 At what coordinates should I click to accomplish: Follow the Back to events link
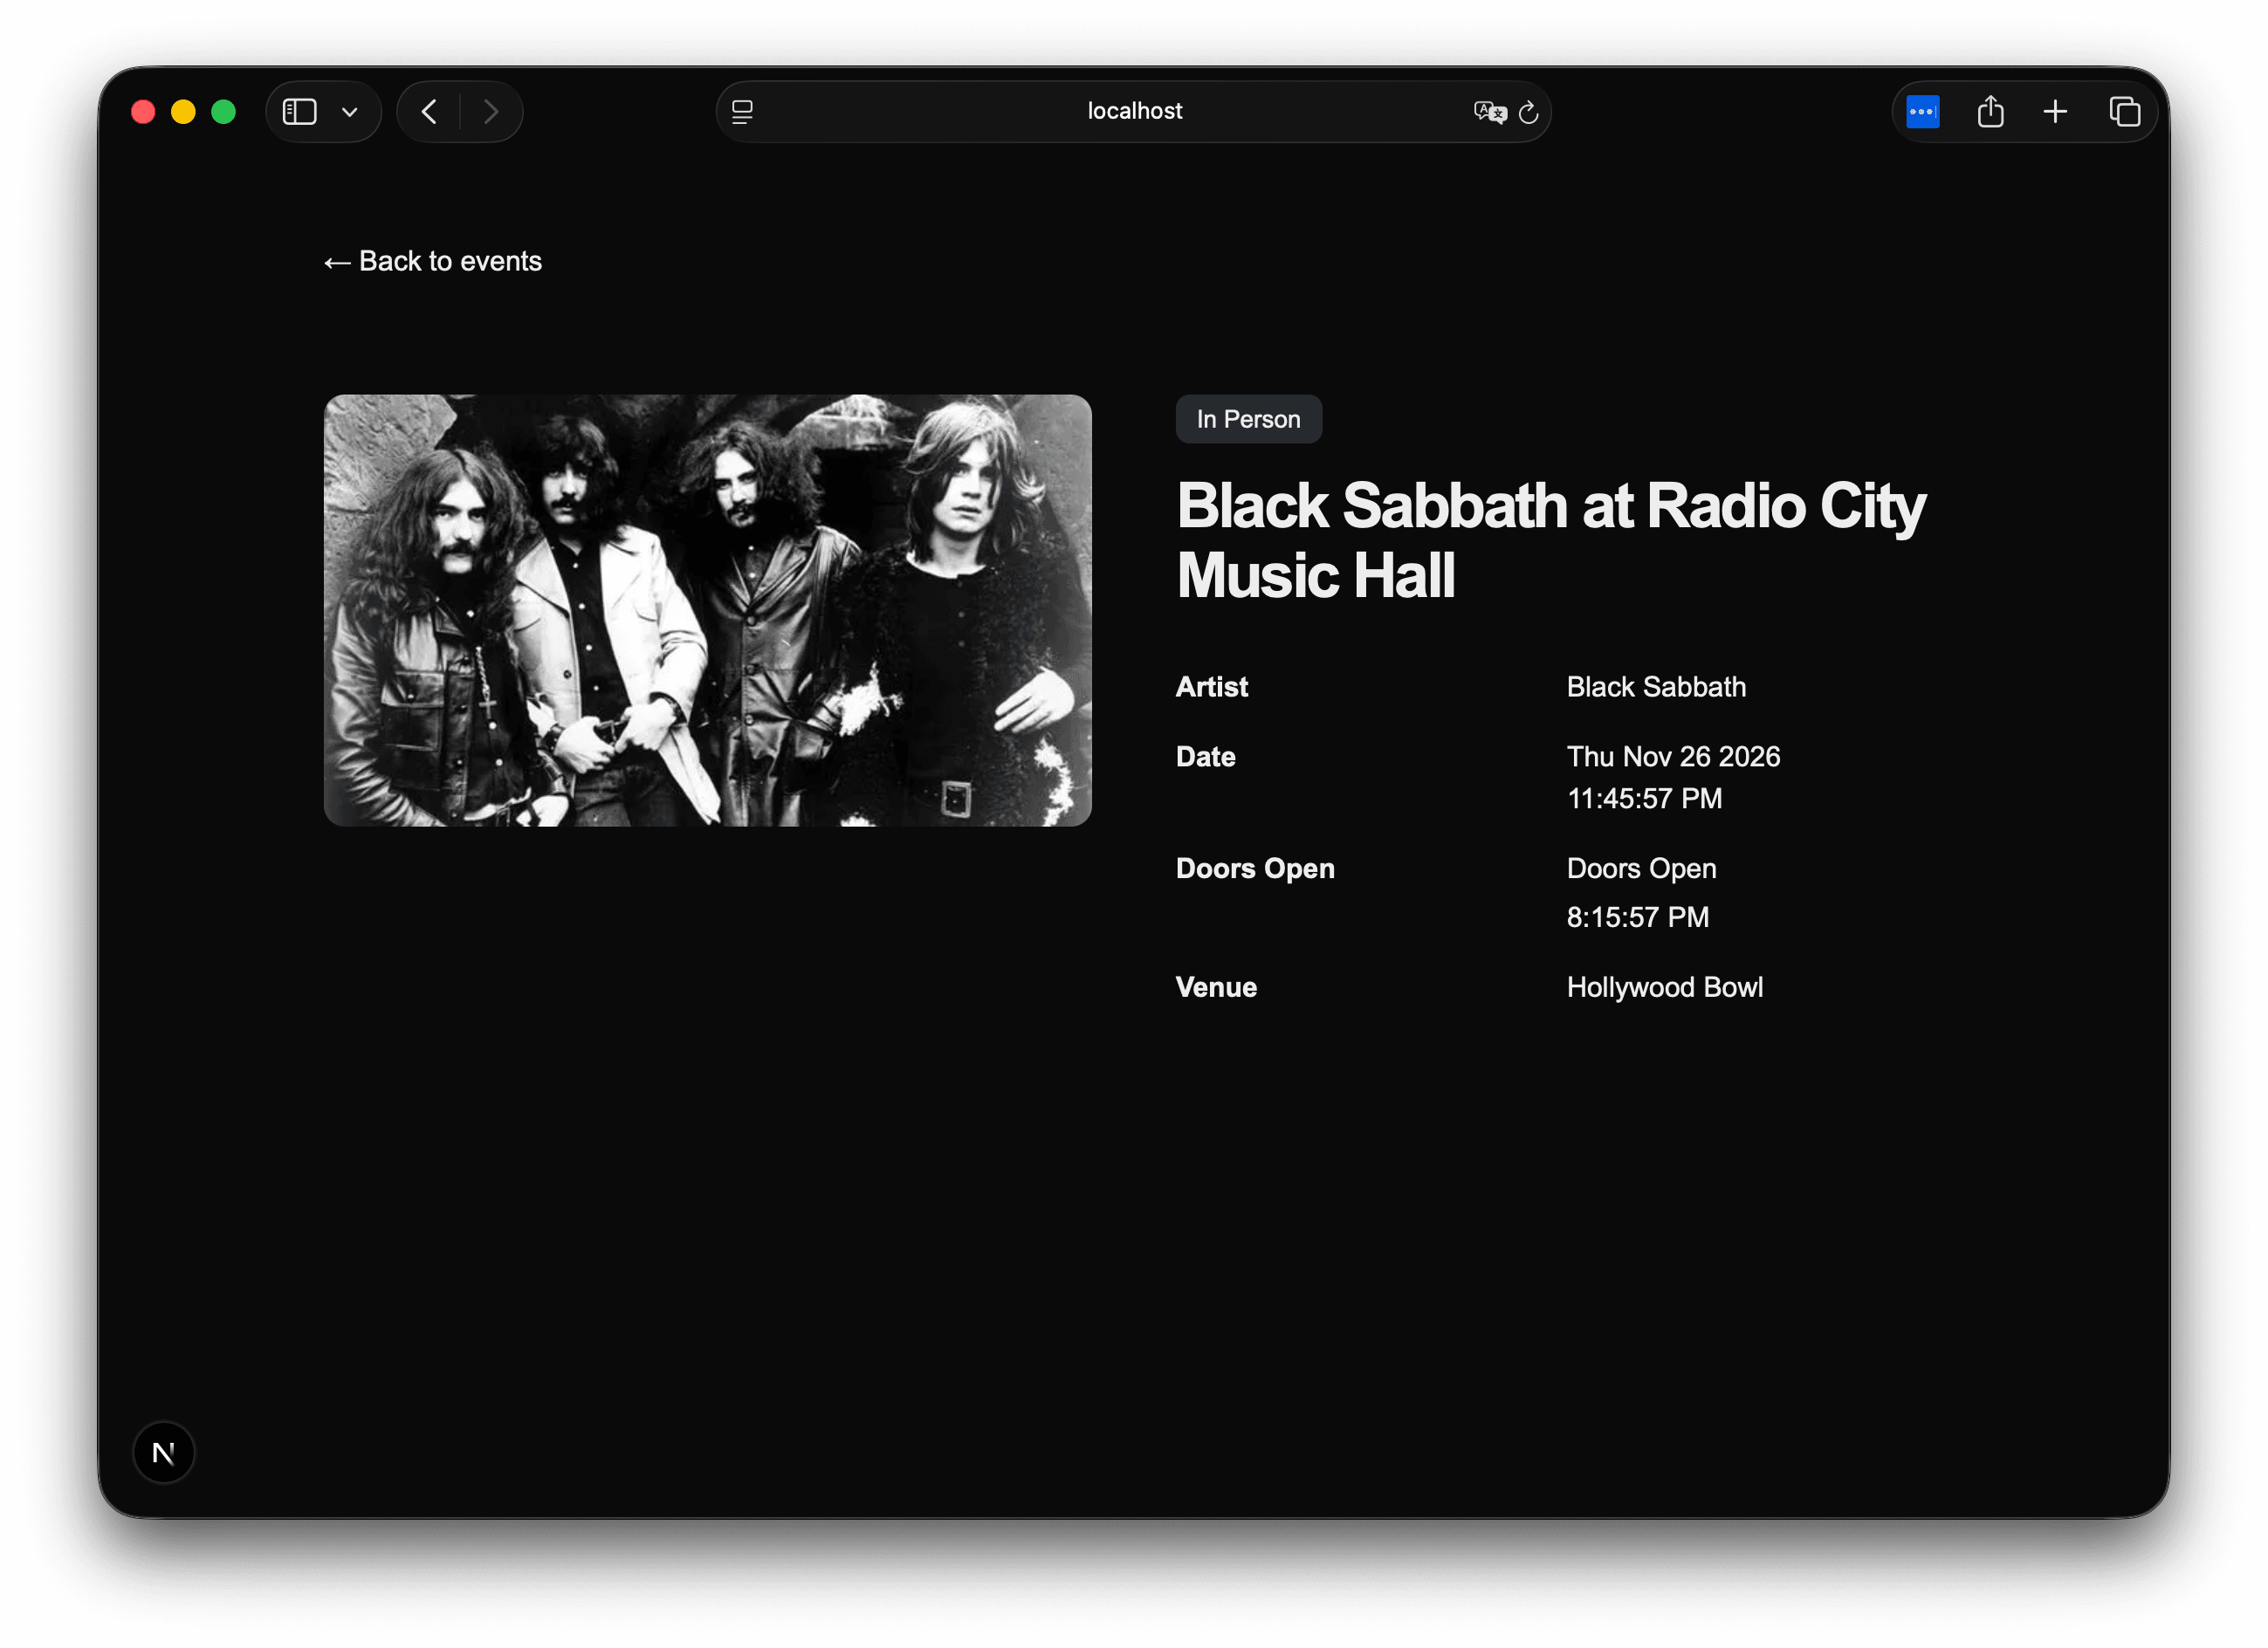click(x=433, y=262)
